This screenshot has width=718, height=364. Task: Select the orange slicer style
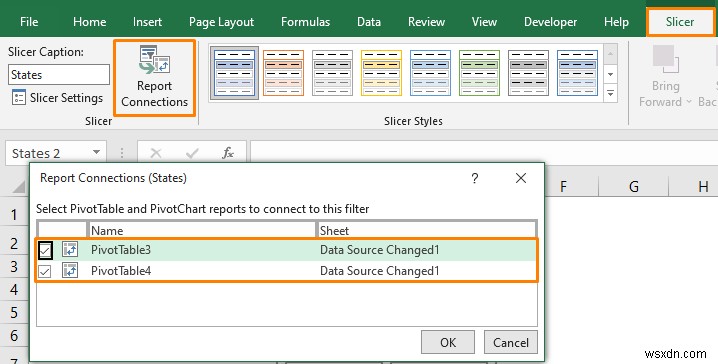pyautogui.click(x=283, y=73)
